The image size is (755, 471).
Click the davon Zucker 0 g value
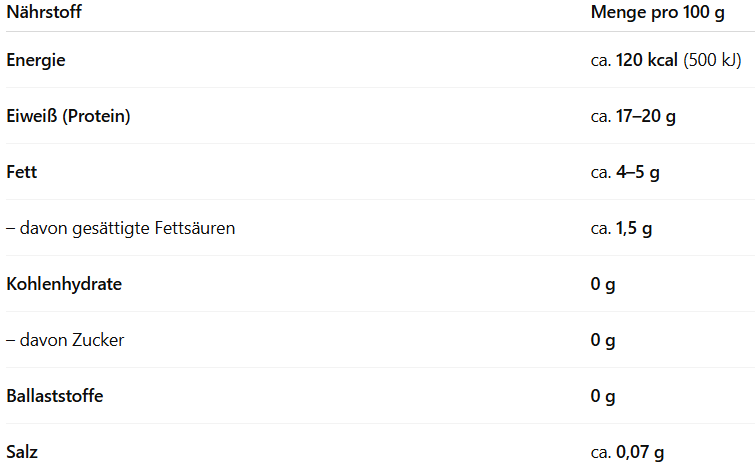603,340
